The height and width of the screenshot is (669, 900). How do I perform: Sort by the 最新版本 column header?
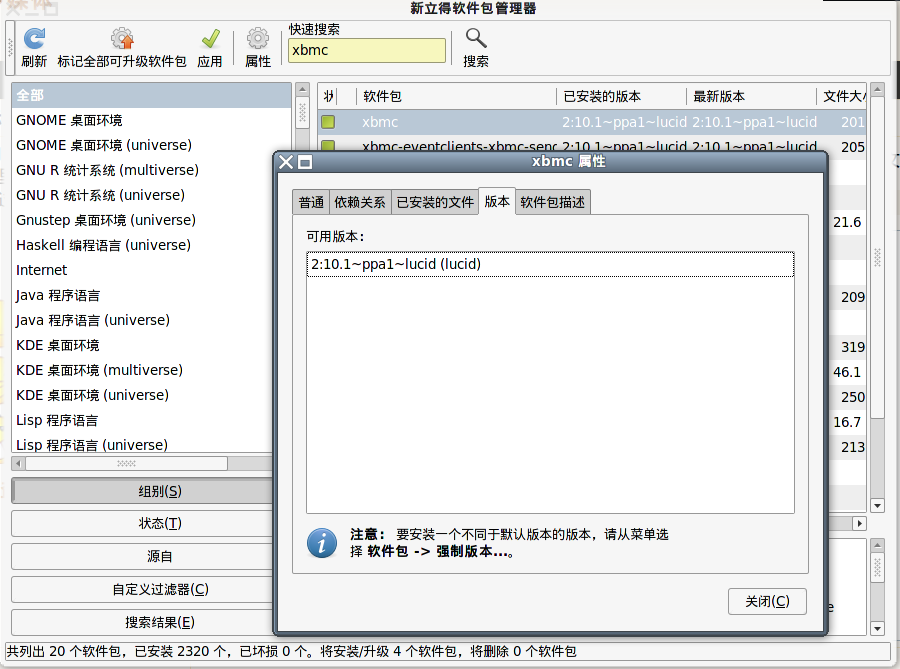click(x=751, y=96)
